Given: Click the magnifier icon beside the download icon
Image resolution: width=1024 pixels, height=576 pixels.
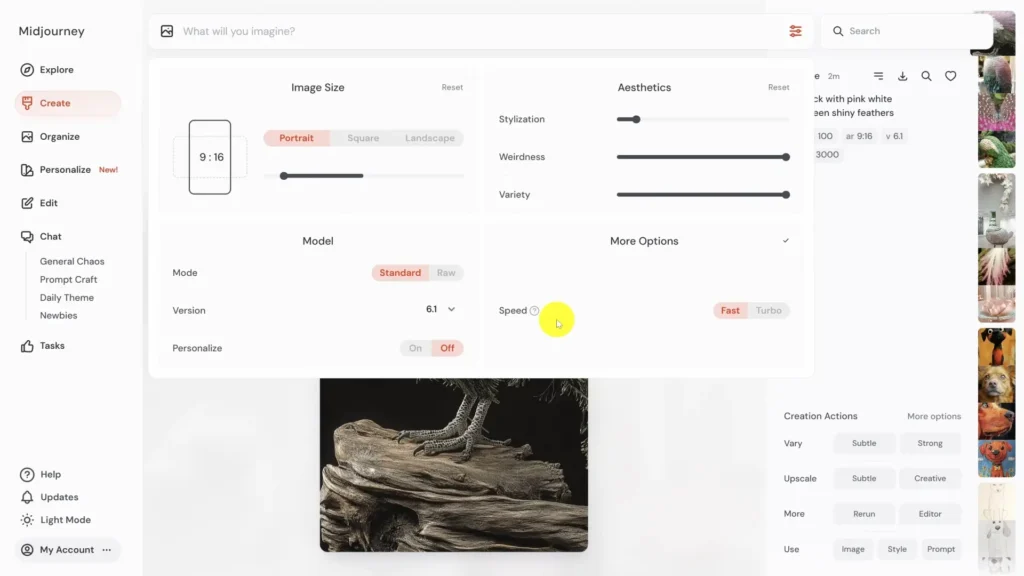Looking at the screenshot, I should (927, 76).
